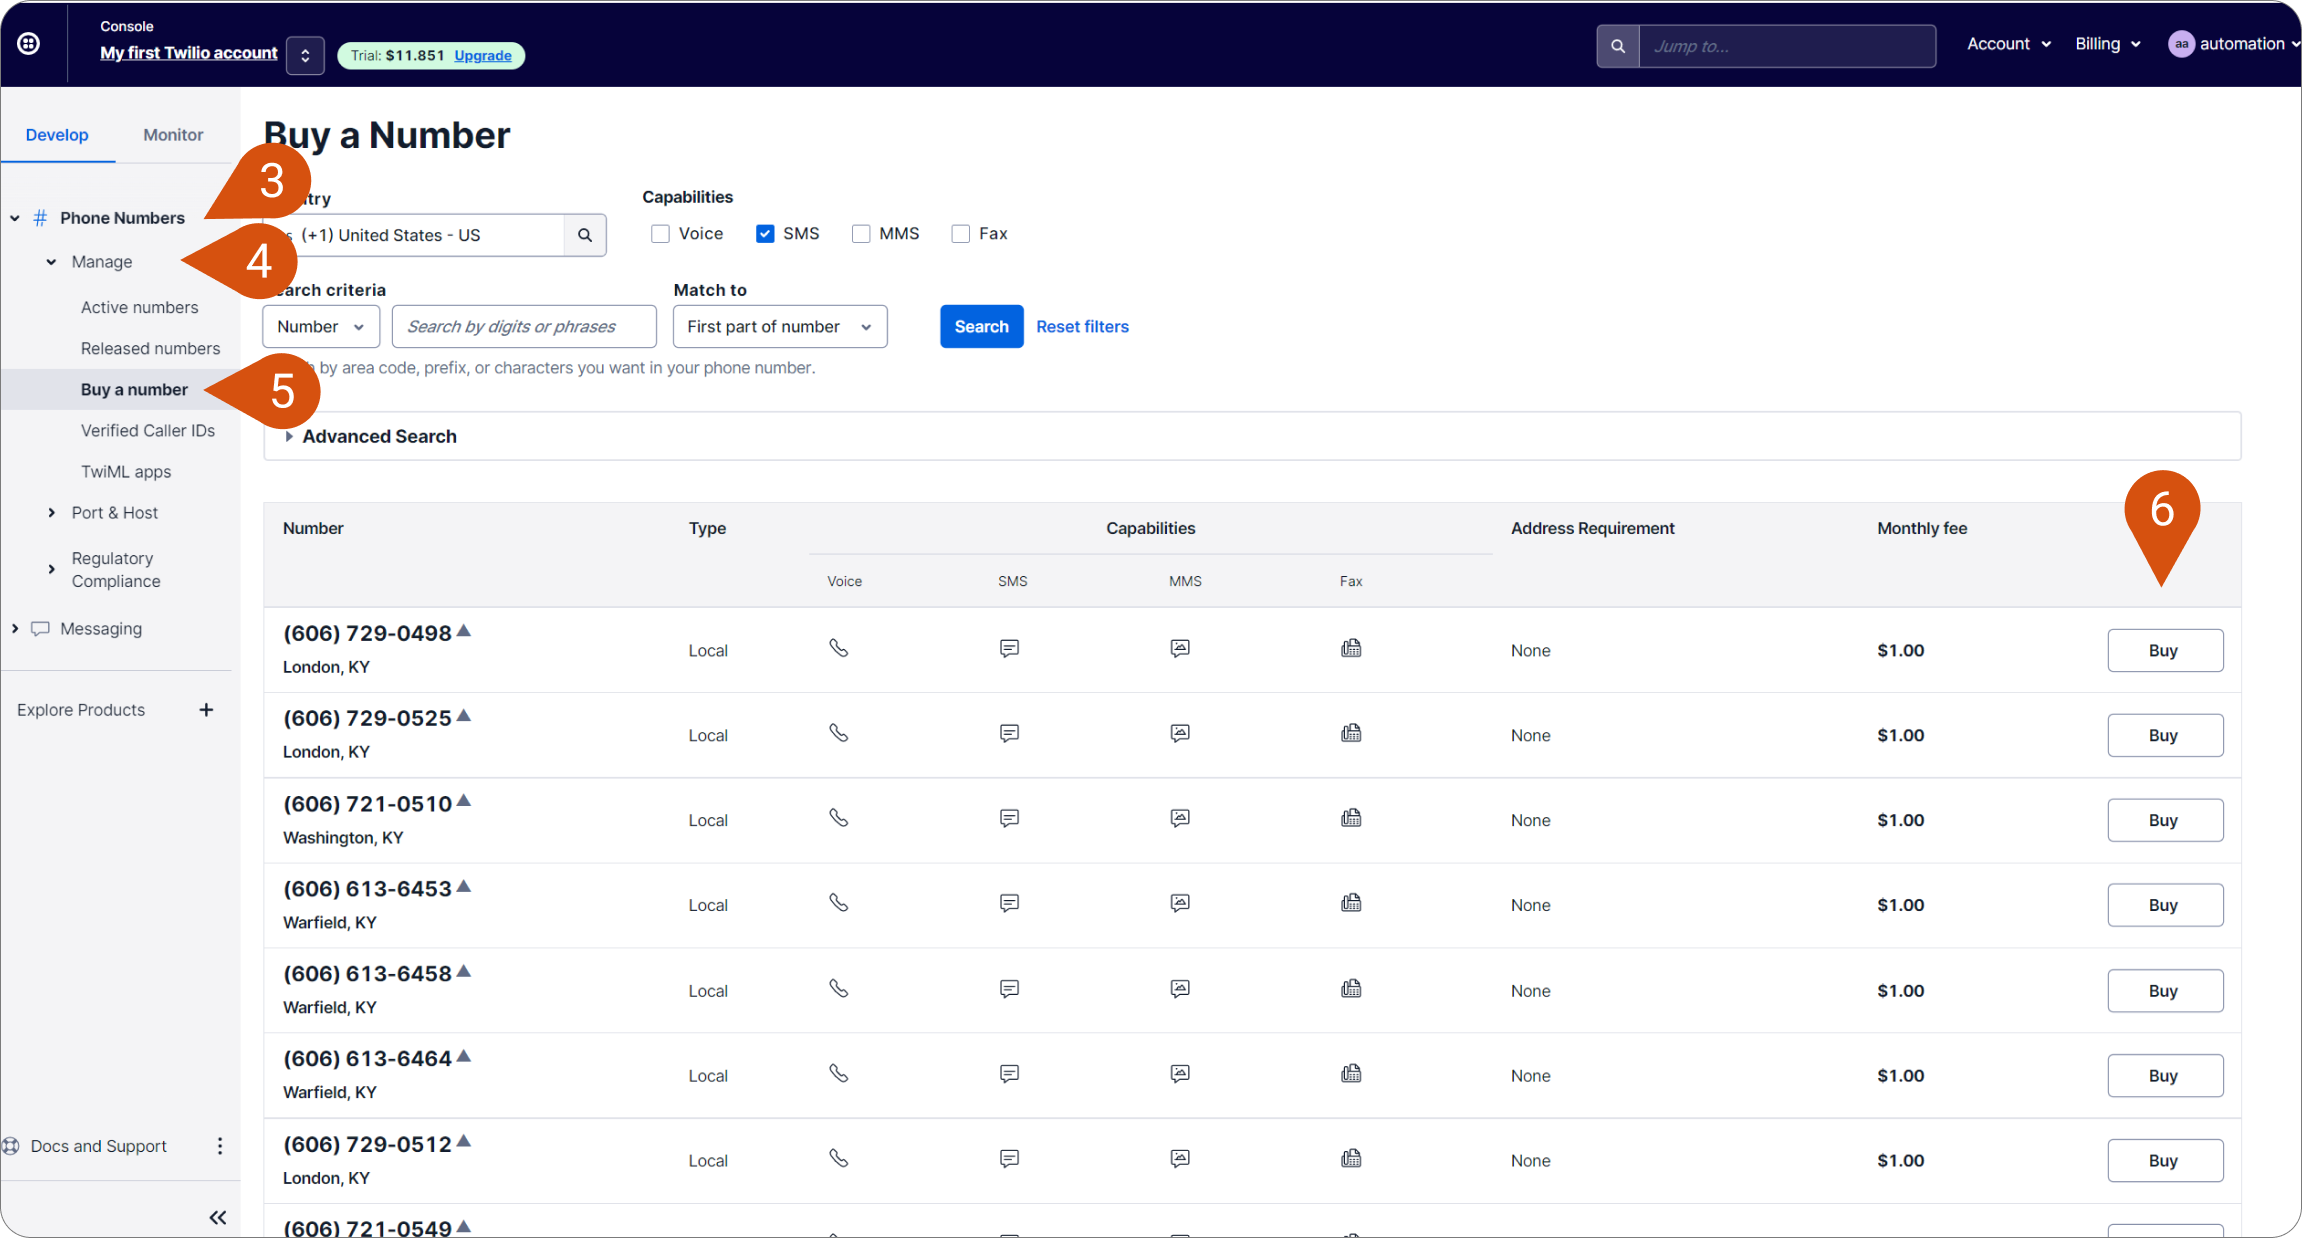Open Docs and Support options menu dots
Screen dimensions: 2302x1238
click(x=220, y=1146)
